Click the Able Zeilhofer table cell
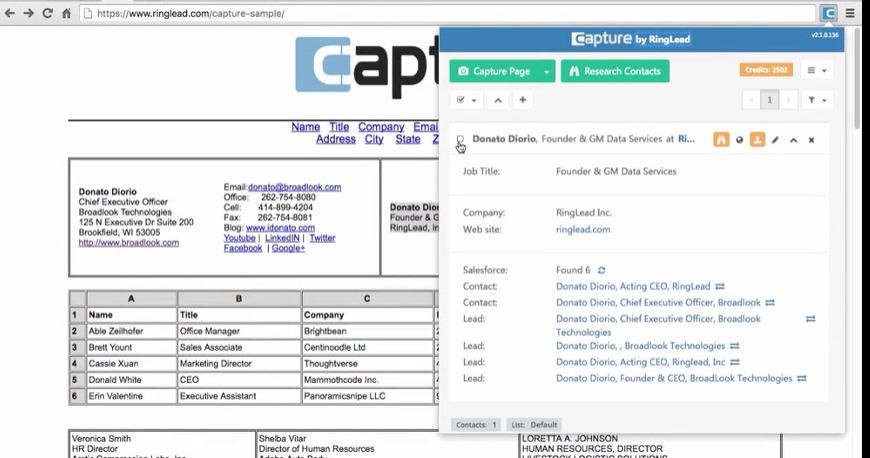Image resolution: width=870 pixels, height=458 pixels. tap(131, 331)
